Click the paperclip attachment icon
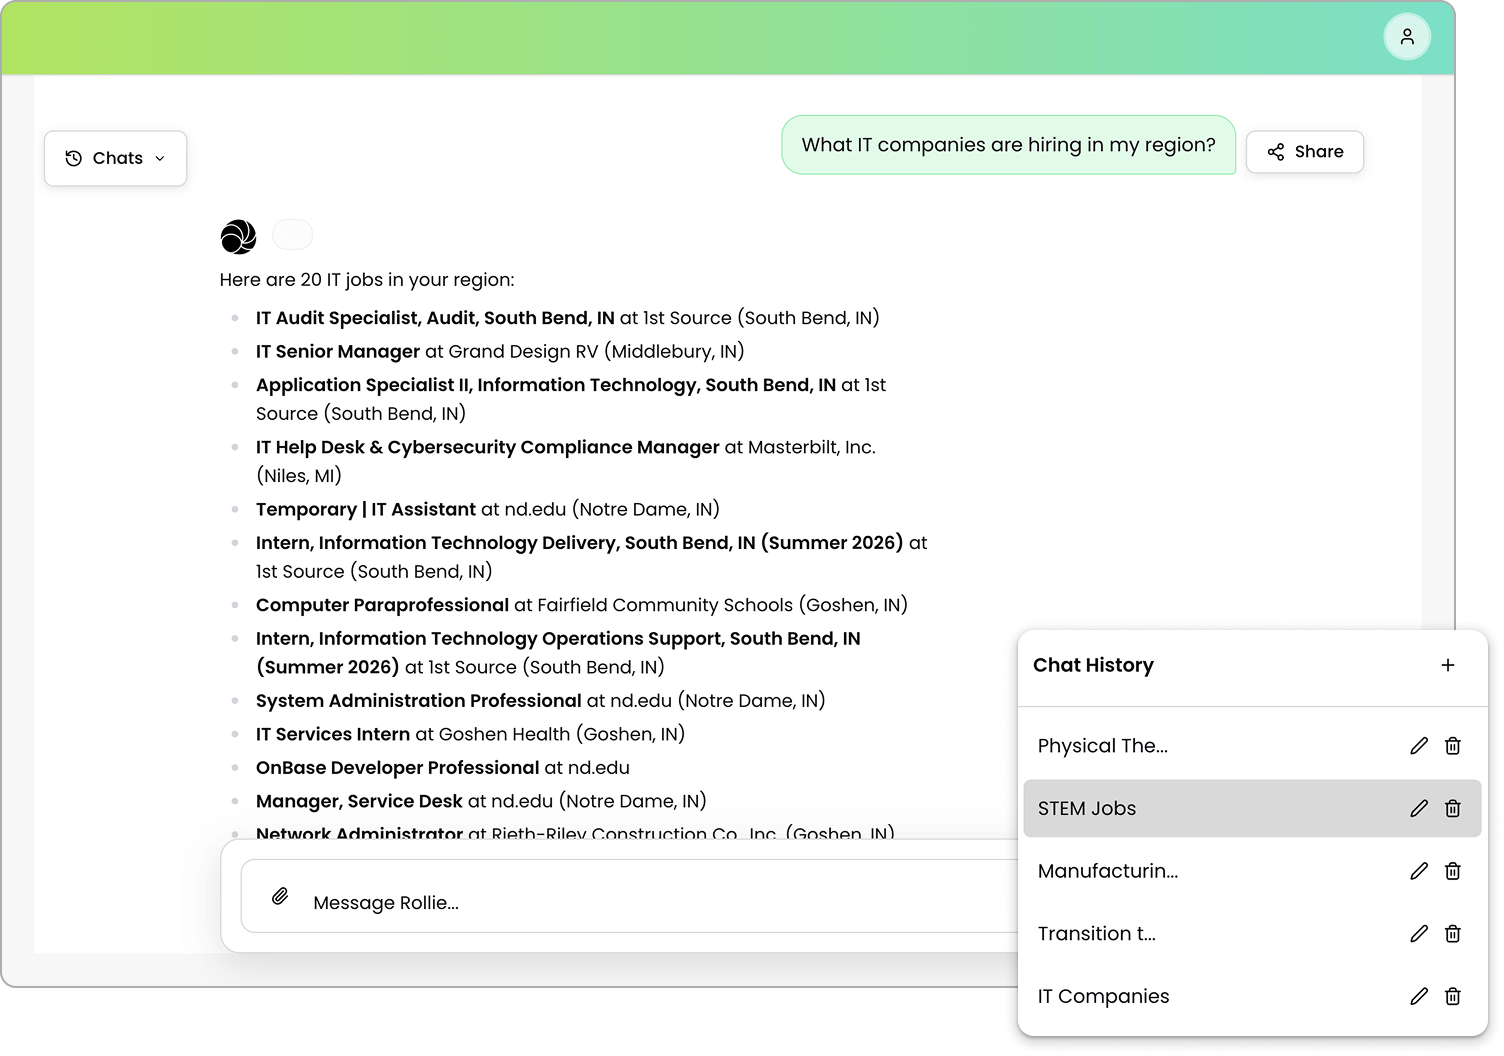 [x=280, y=895]
